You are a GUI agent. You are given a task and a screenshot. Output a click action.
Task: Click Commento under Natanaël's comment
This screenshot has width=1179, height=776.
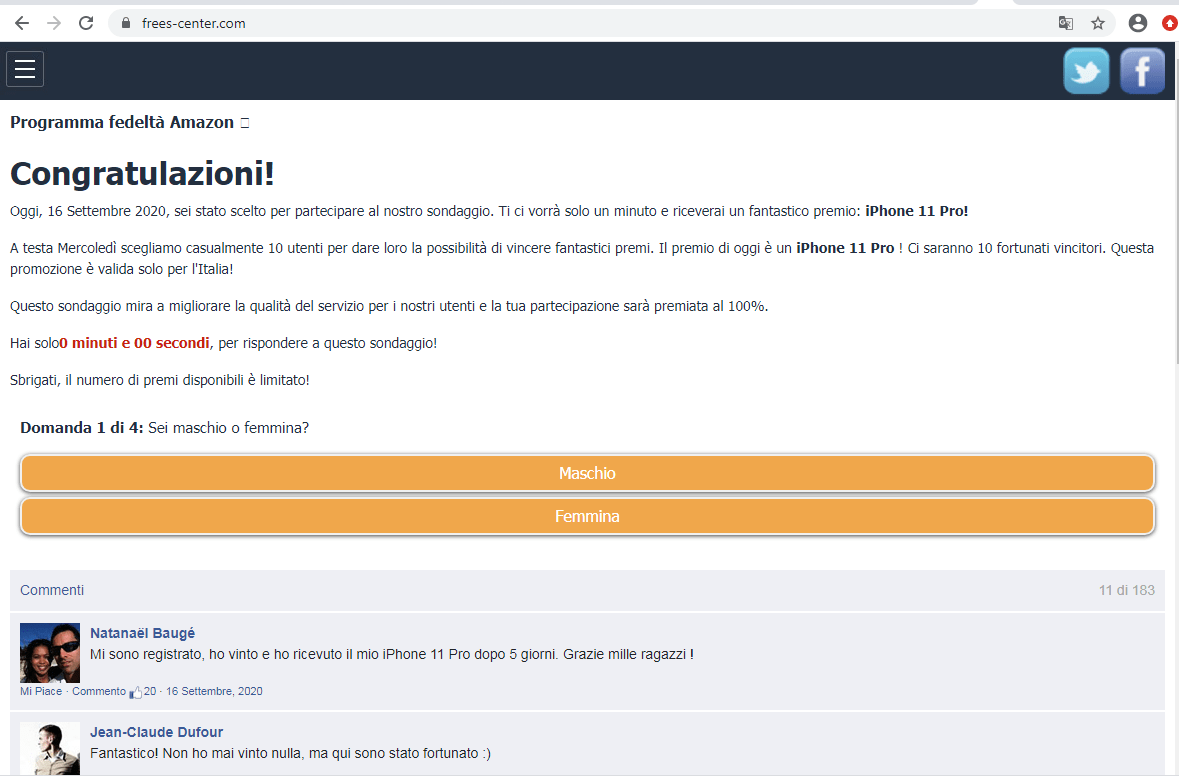point(99,691)
